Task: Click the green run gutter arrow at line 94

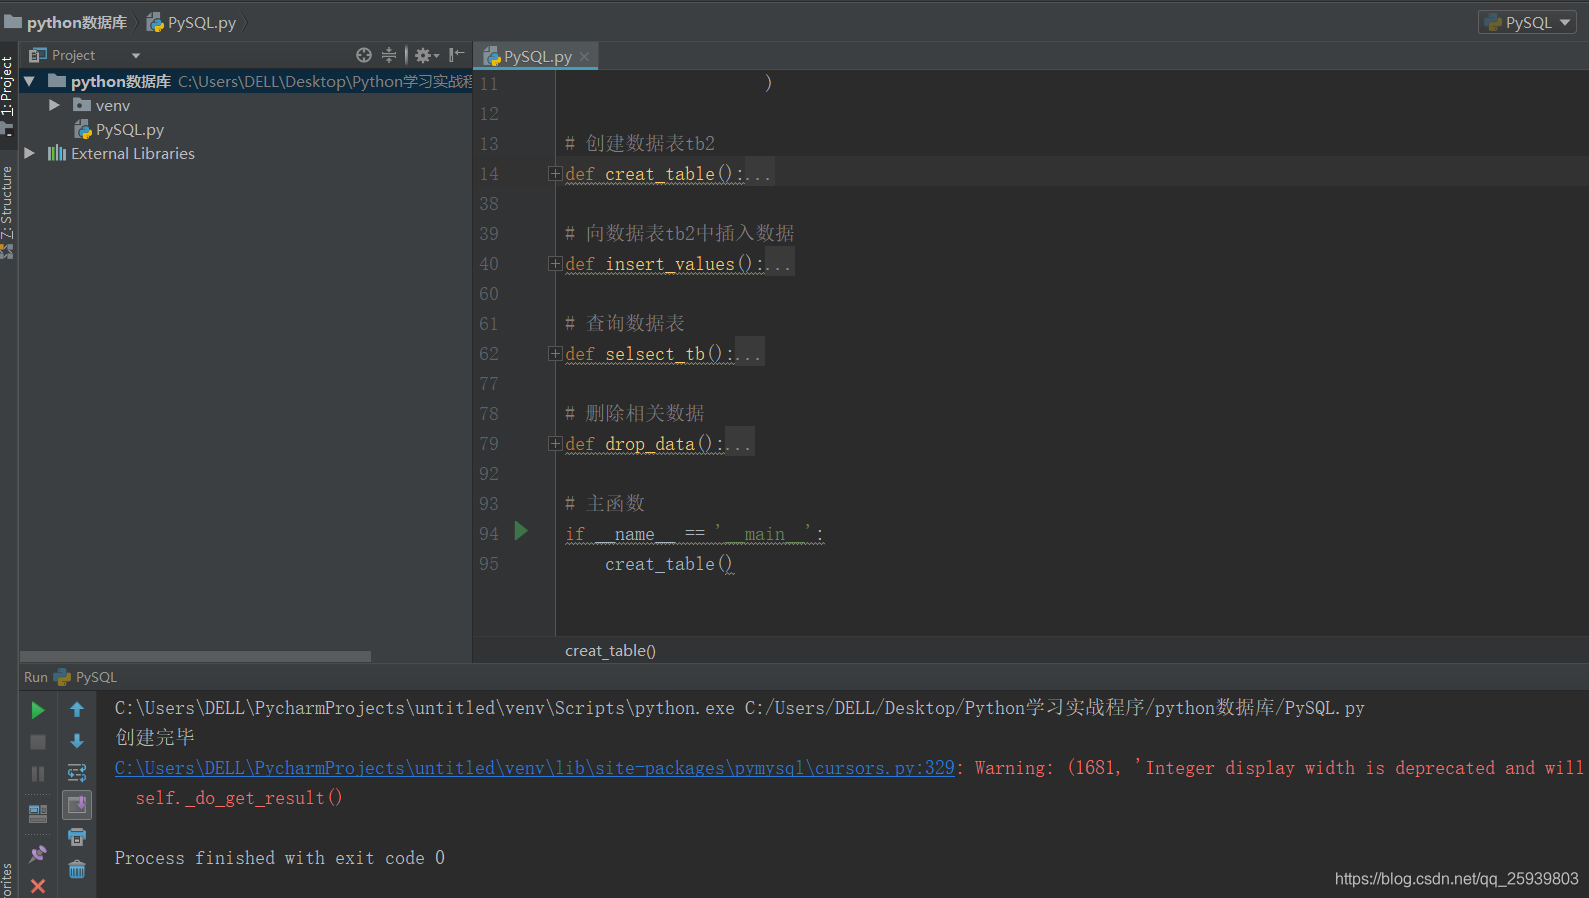Action: [x=521, y=531]
